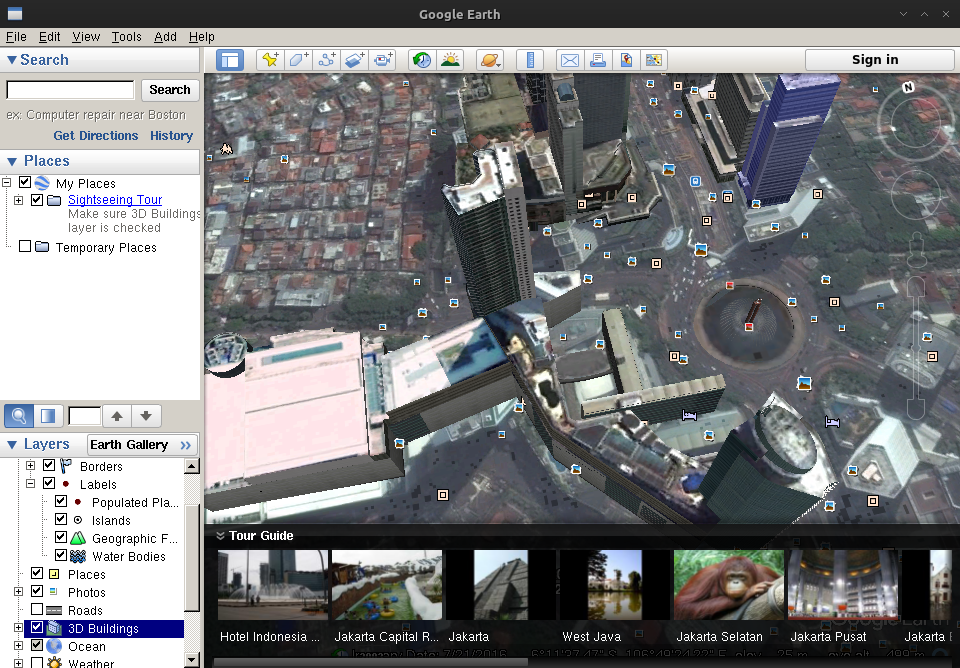Viewport: 960px width, 668px height.
Task: Open the Jakarta Selatan orangutan thumbnail
Action: 728,585
